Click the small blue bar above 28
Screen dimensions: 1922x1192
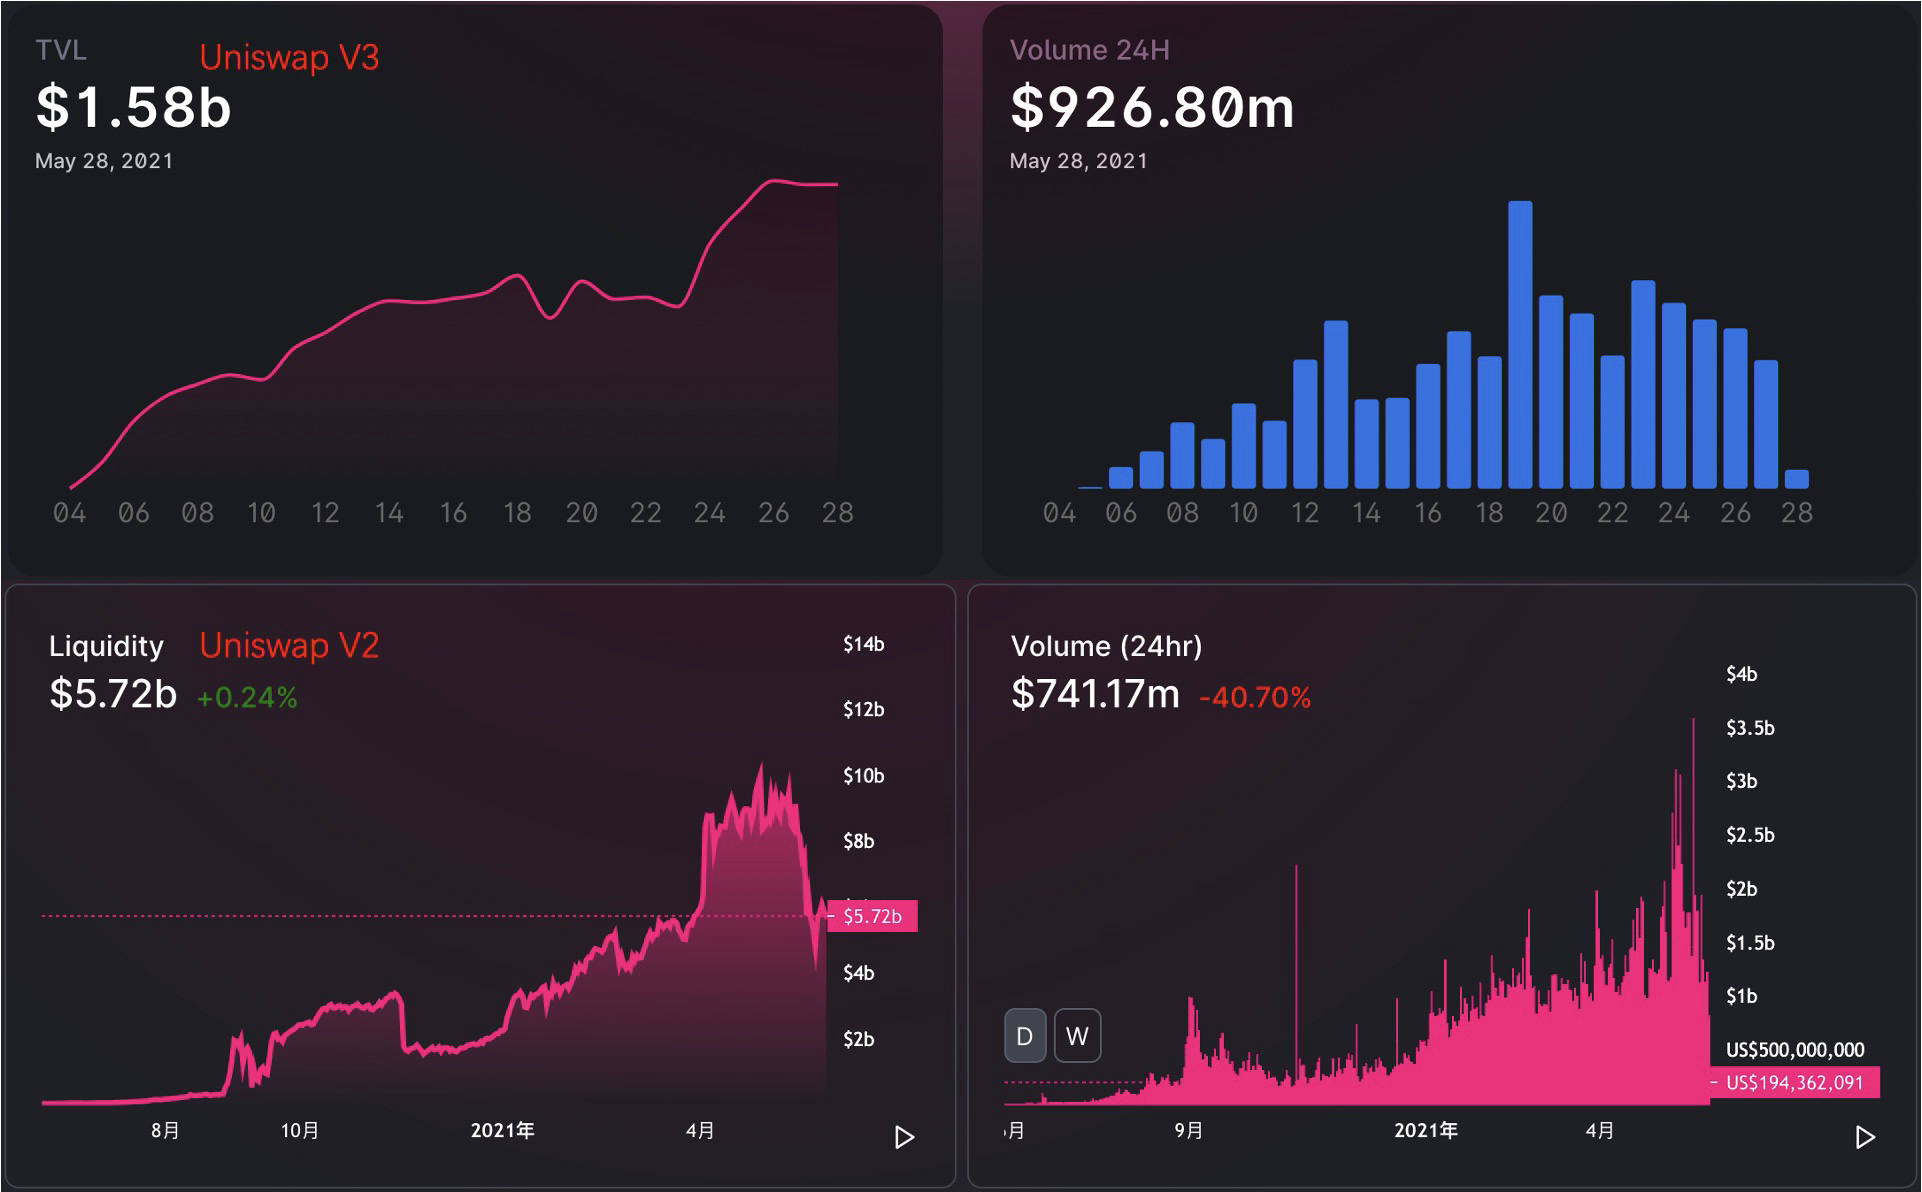(1796, 479)
